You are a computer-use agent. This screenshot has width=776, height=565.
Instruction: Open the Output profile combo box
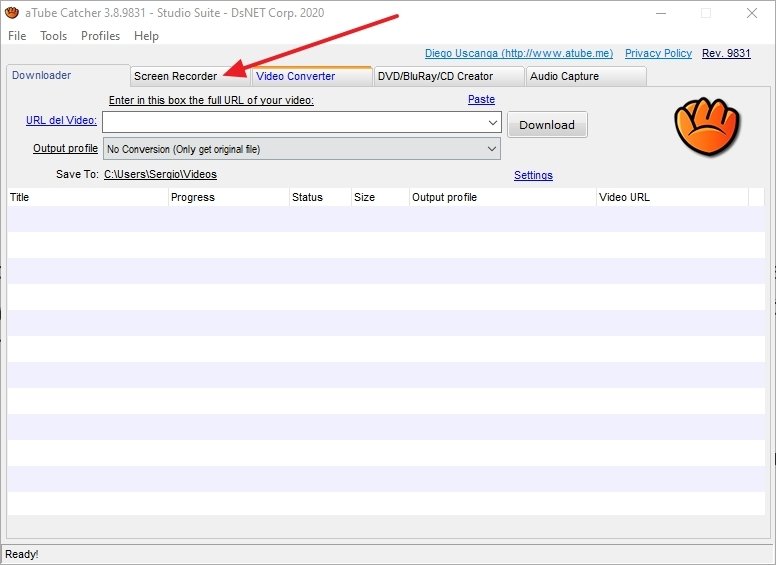click(302, 149)
